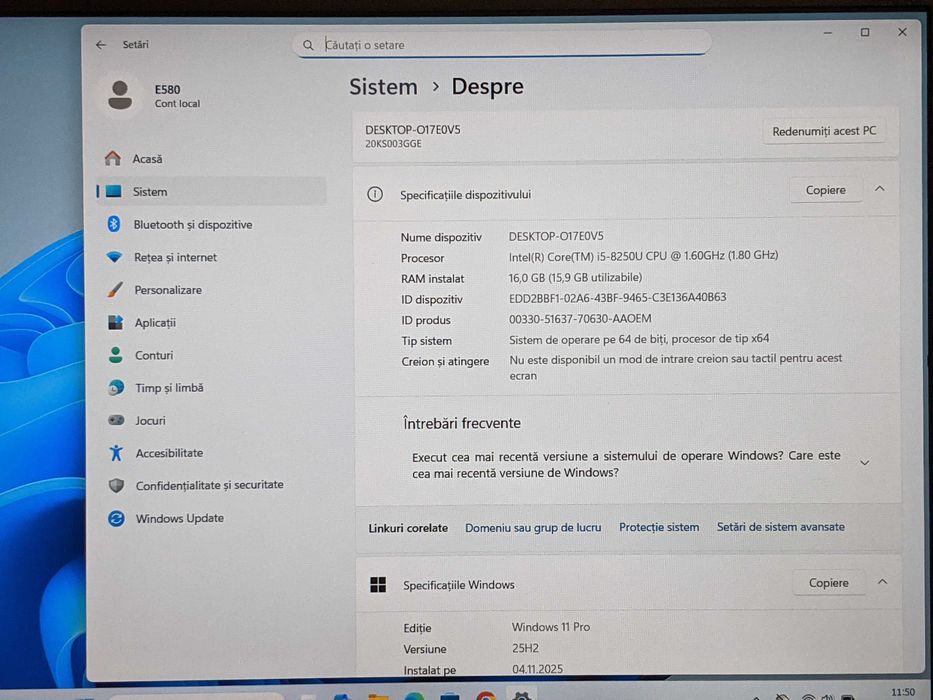Click the 'Întrebări frecvente' heading

pyautogui.click(x=462, y=423)
